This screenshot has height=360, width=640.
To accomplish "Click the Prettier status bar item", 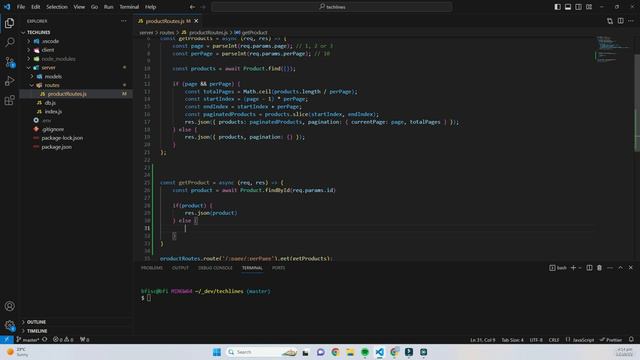I will [611, 340].
